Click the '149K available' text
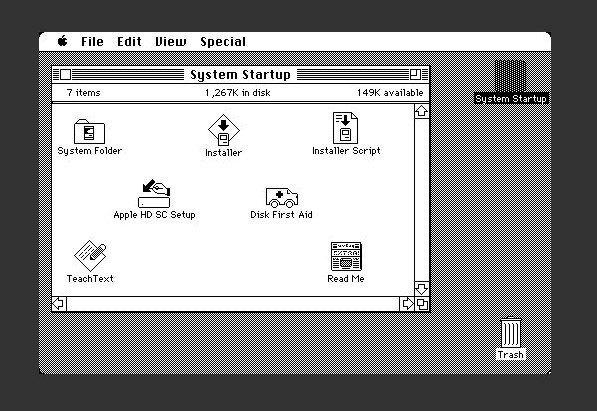The height and width of the screenshot is (411, 597). [x=390, y=93]
